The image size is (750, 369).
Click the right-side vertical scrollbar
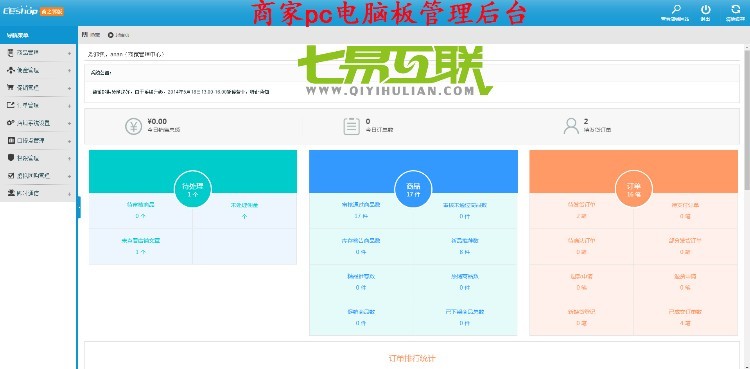(x=747, y=120)
